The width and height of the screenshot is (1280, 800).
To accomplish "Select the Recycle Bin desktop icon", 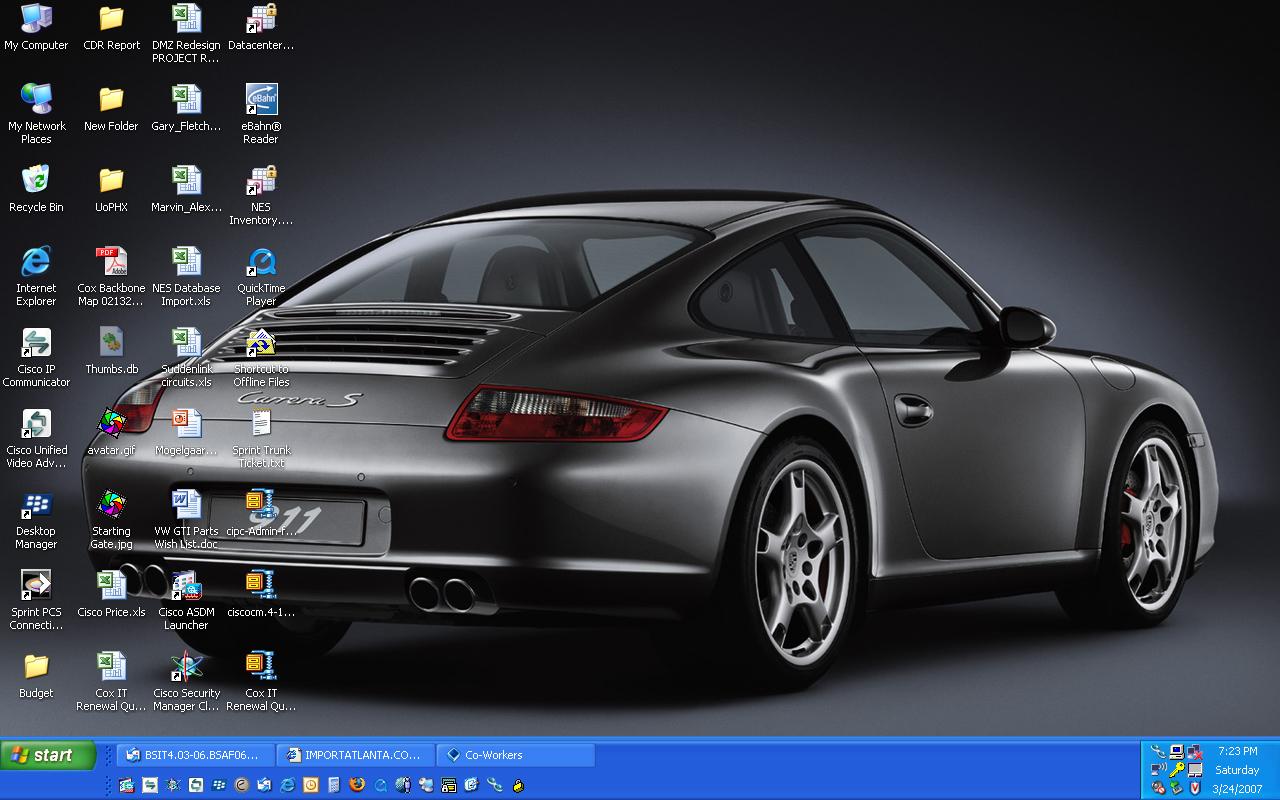I will [36, 182].
